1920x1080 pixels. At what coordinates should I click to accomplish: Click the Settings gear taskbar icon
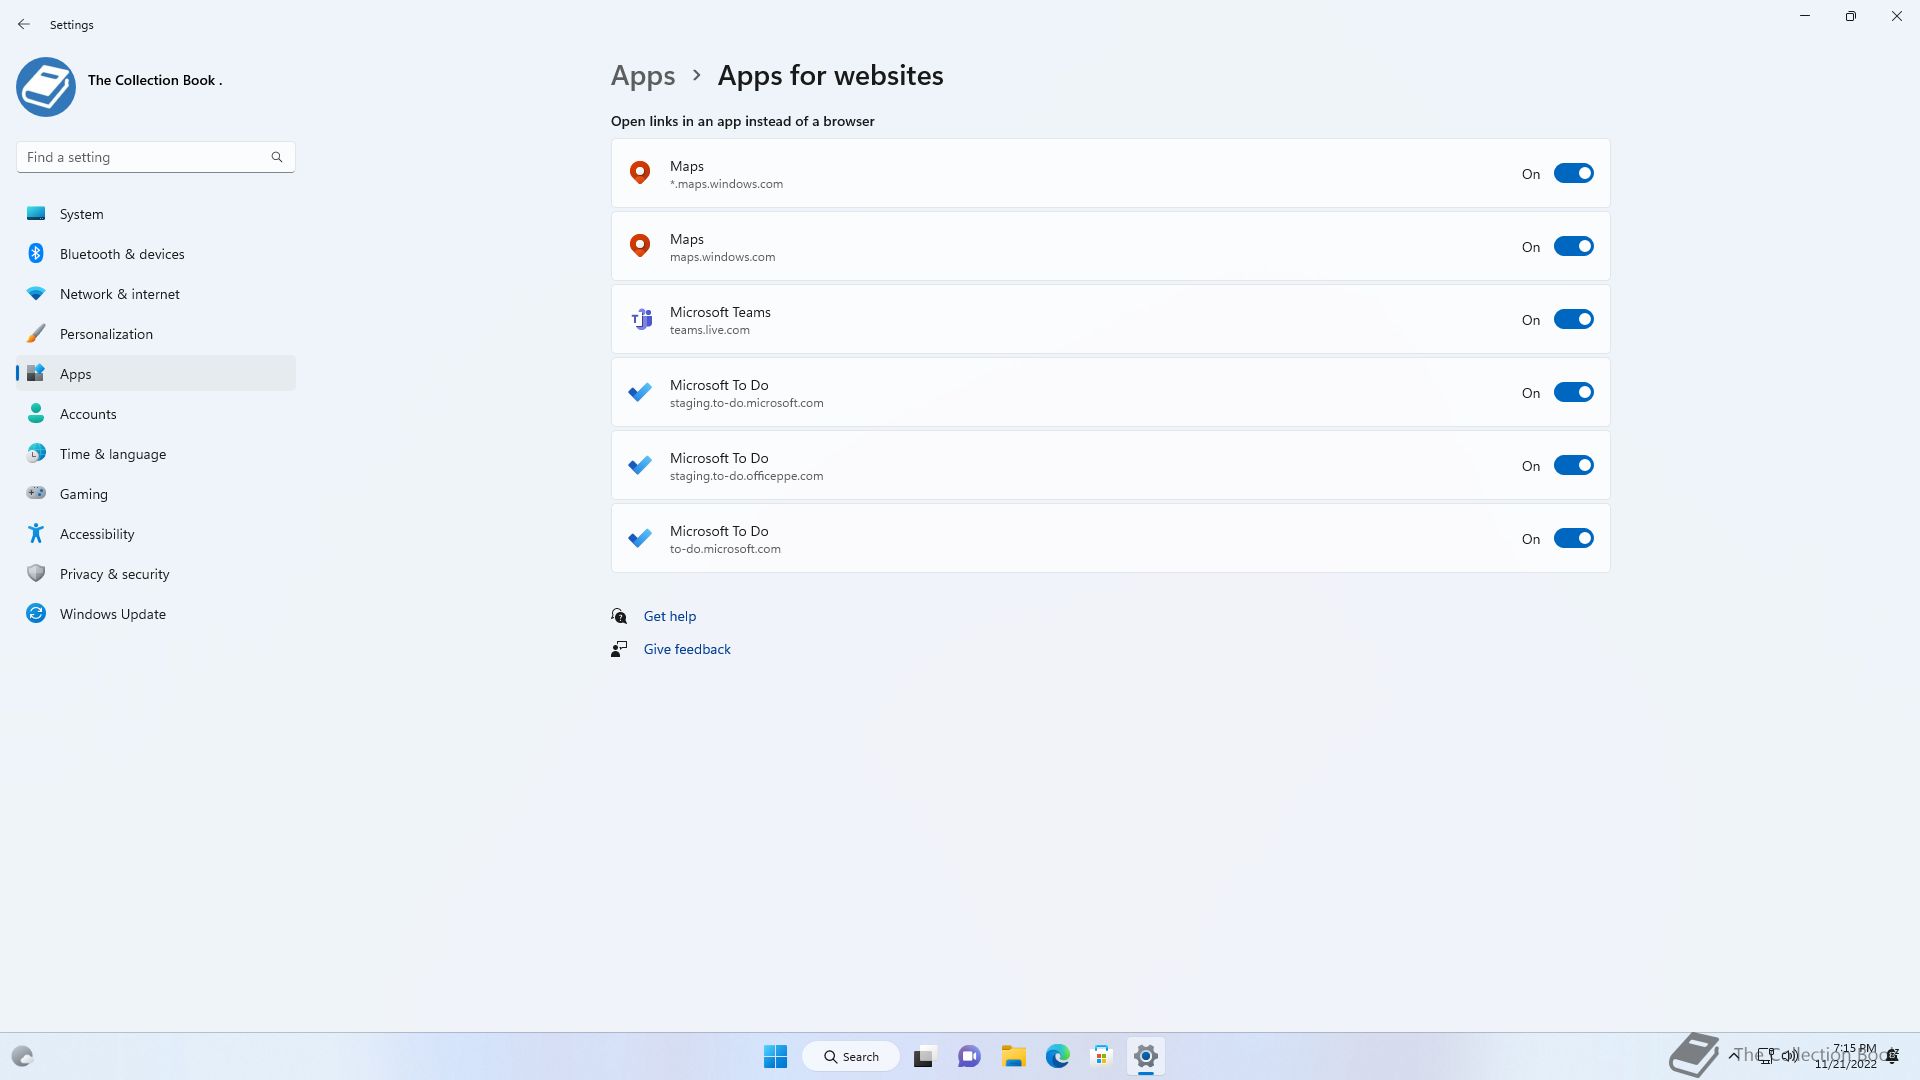click(x=1146, y=1056)
